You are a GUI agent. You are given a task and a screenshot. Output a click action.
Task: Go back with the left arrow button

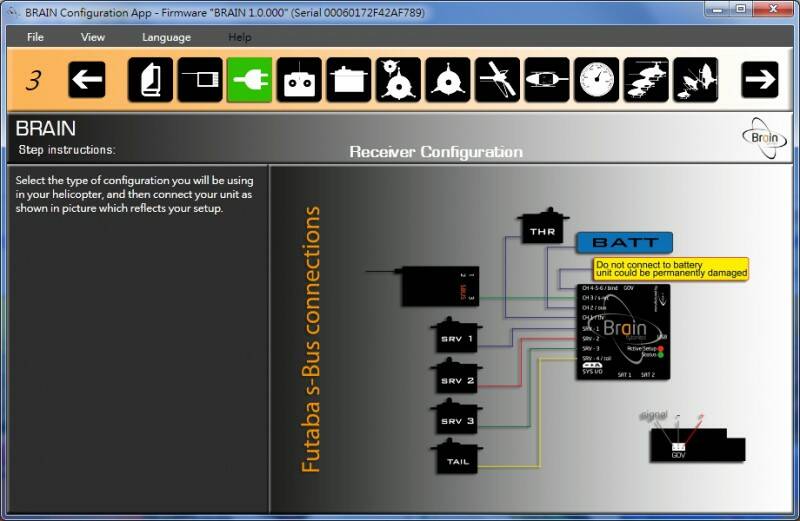[x=87, y=80]
